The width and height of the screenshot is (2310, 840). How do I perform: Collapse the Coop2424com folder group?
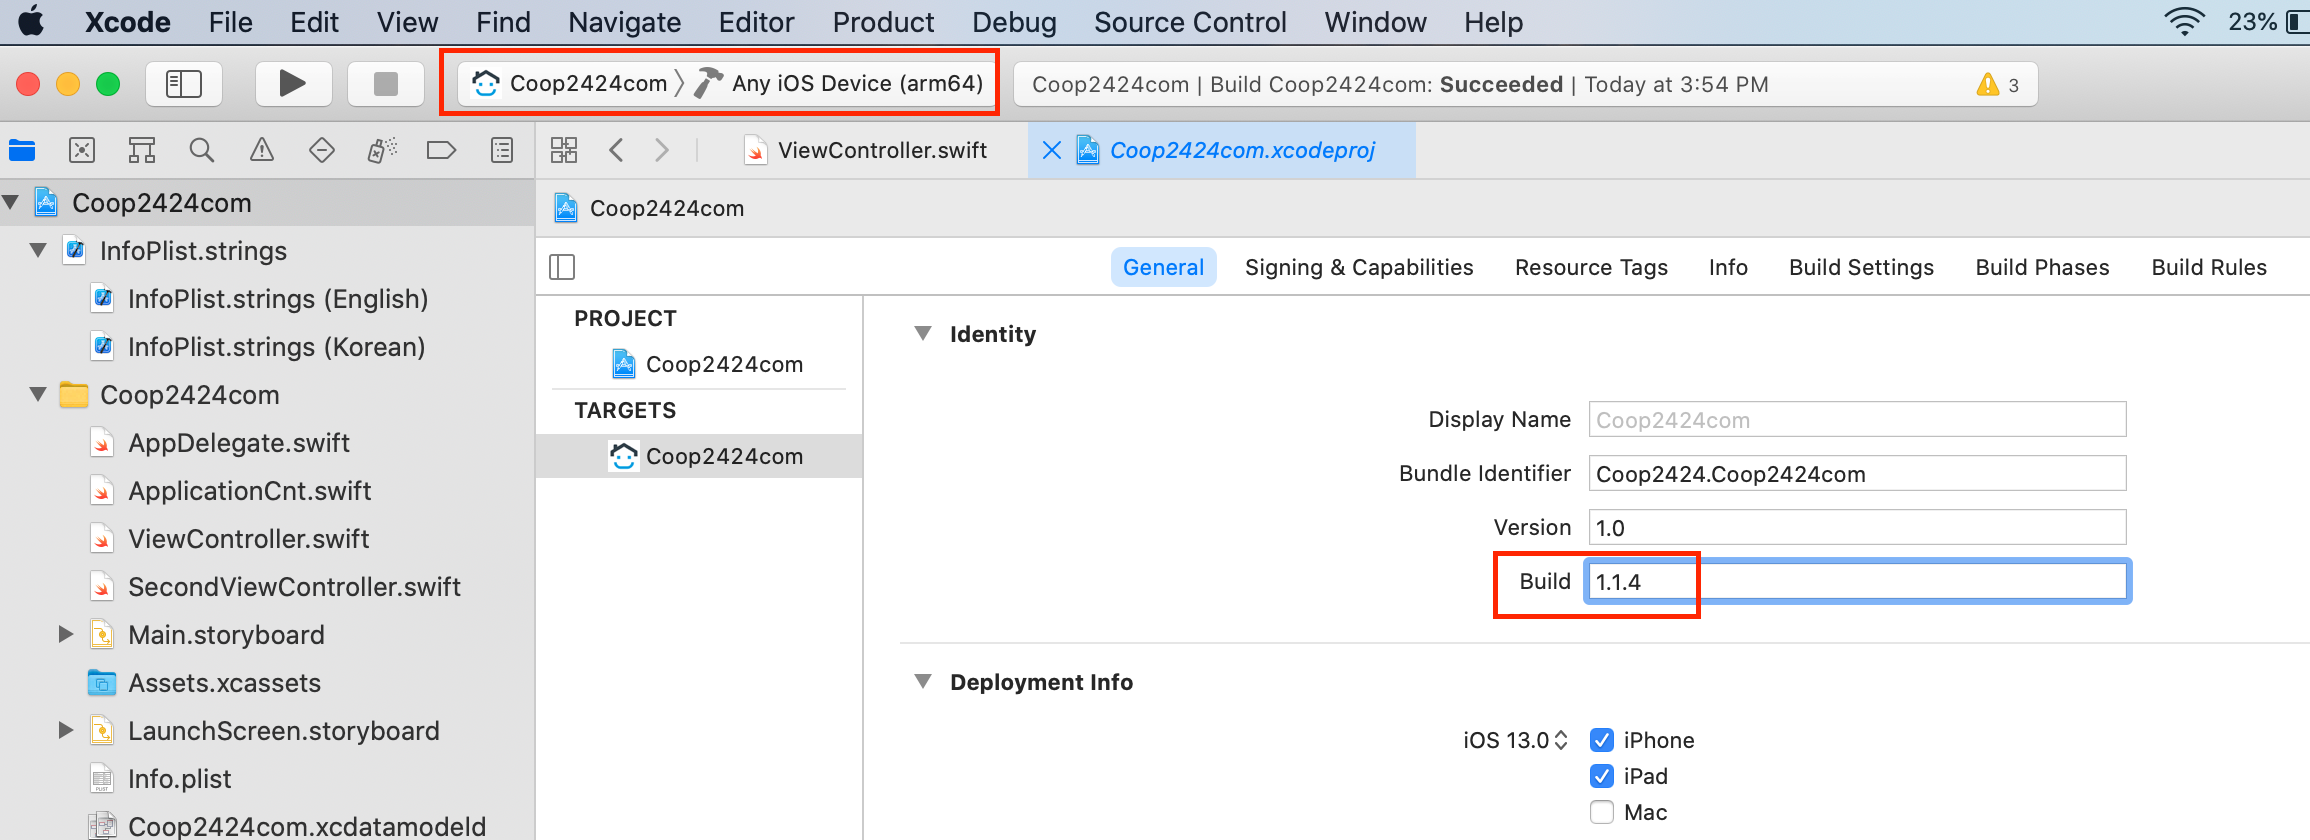[x=38, y=395]
